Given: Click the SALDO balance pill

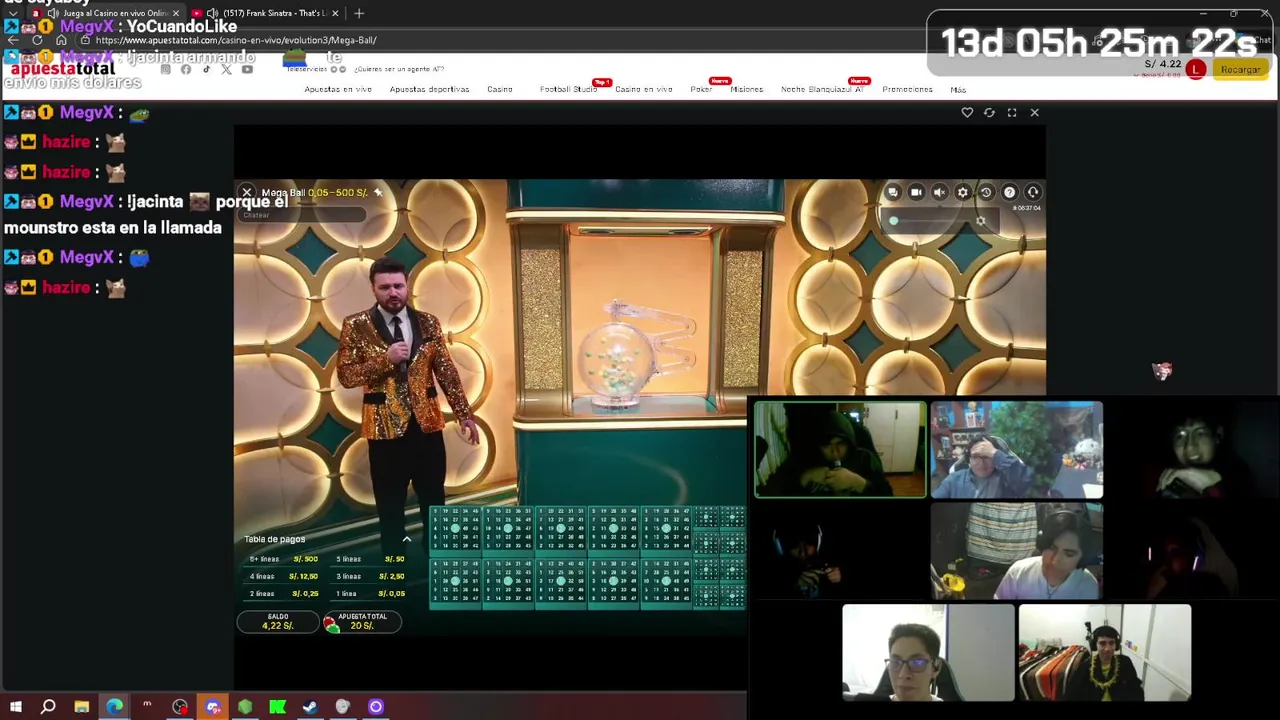Looking at the screenshot, I should pyautogui.click(x=277, y=622).
